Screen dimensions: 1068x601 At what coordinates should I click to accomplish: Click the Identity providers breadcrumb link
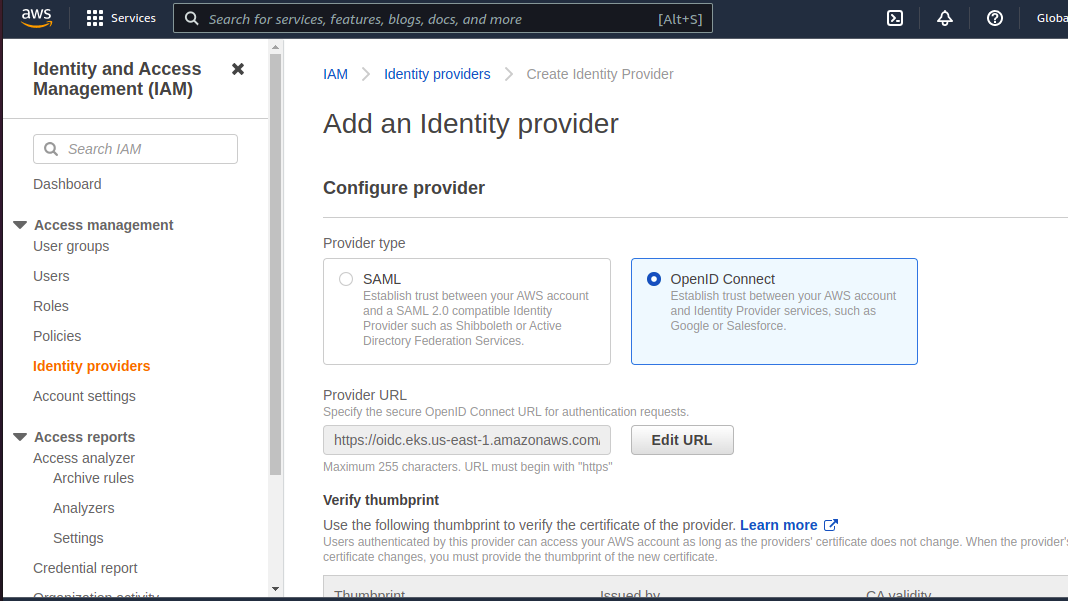(437, 74)
